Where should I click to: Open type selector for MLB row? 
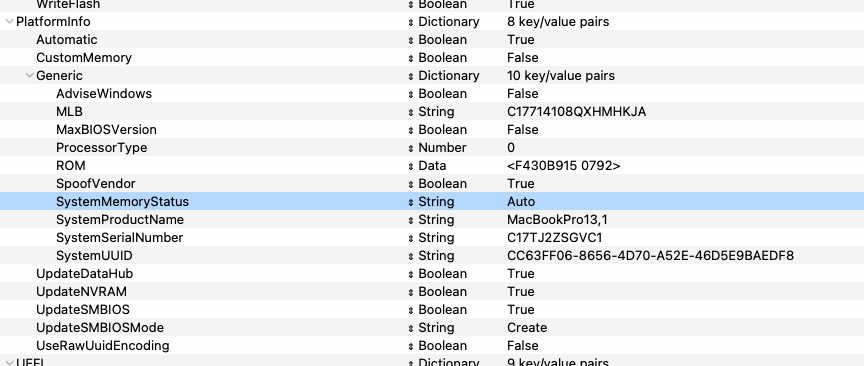411,112
